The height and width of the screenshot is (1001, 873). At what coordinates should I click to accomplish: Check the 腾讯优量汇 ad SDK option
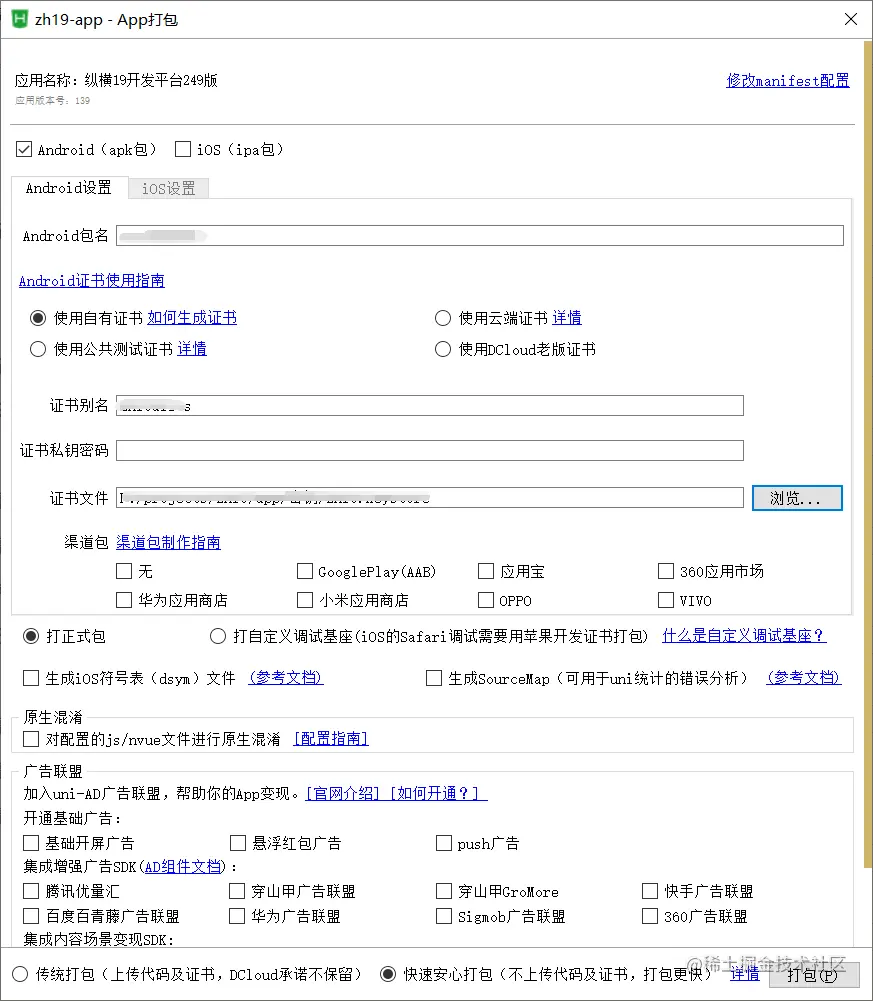pos(30,891)
